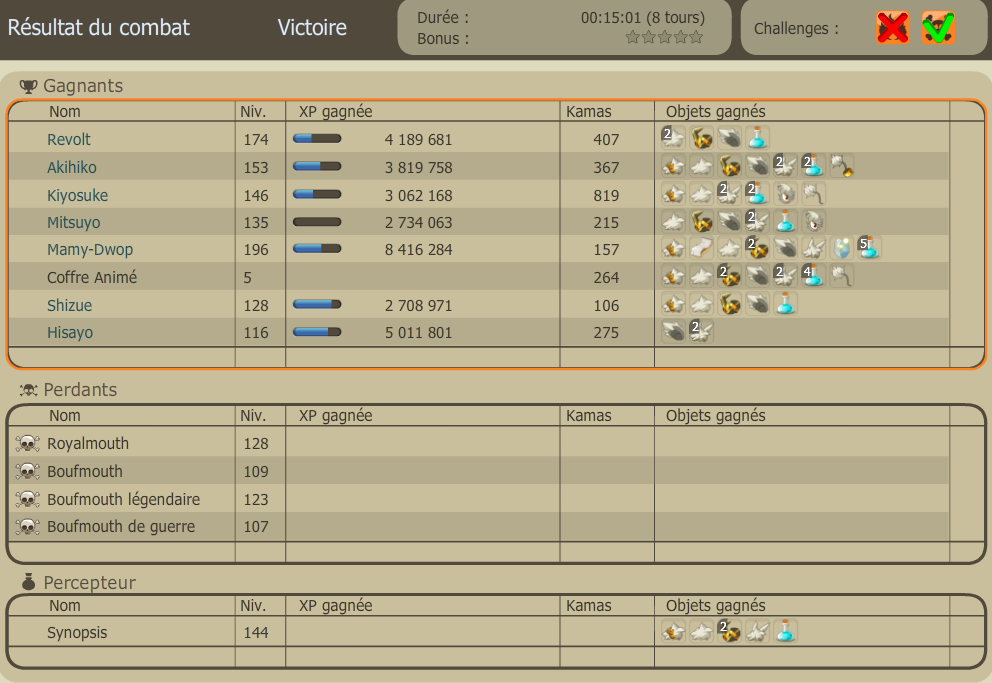The width and height of the screenshot is (992, 683).
Task: Click Mitsuyo's eye item
Action: (x=814, y=221)
